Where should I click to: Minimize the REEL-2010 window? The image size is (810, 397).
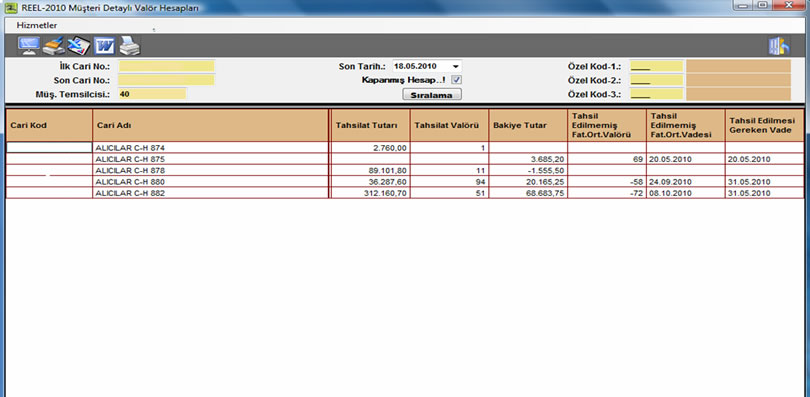(x=743, y=5)
